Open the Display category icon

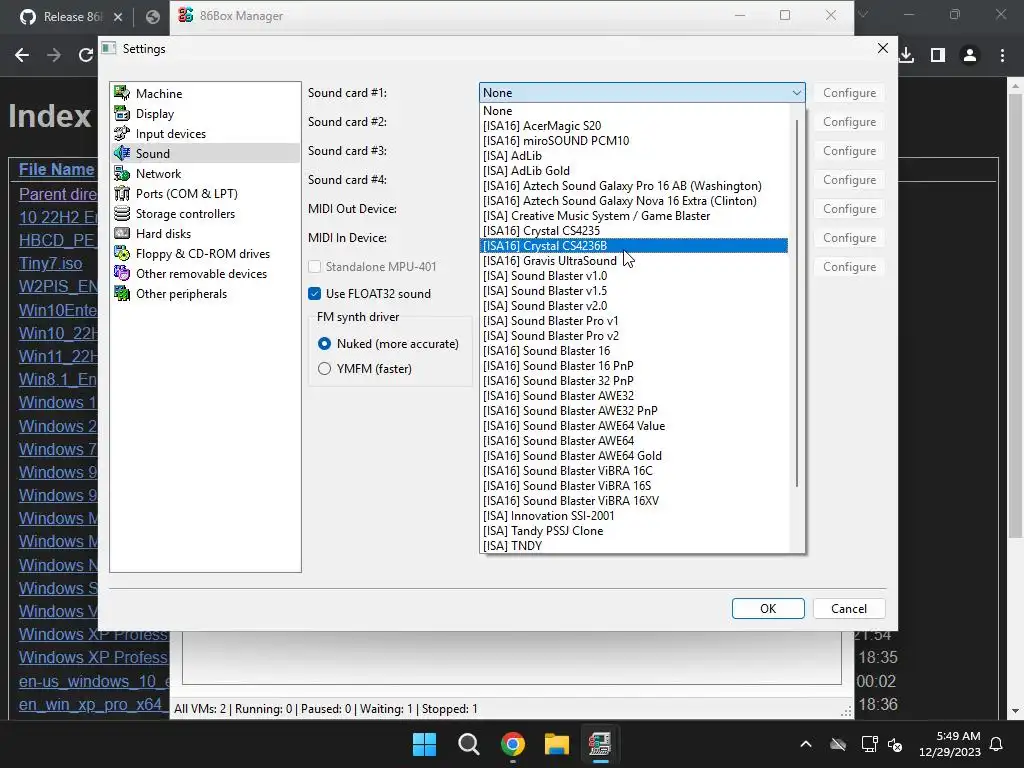click(121, 114)
